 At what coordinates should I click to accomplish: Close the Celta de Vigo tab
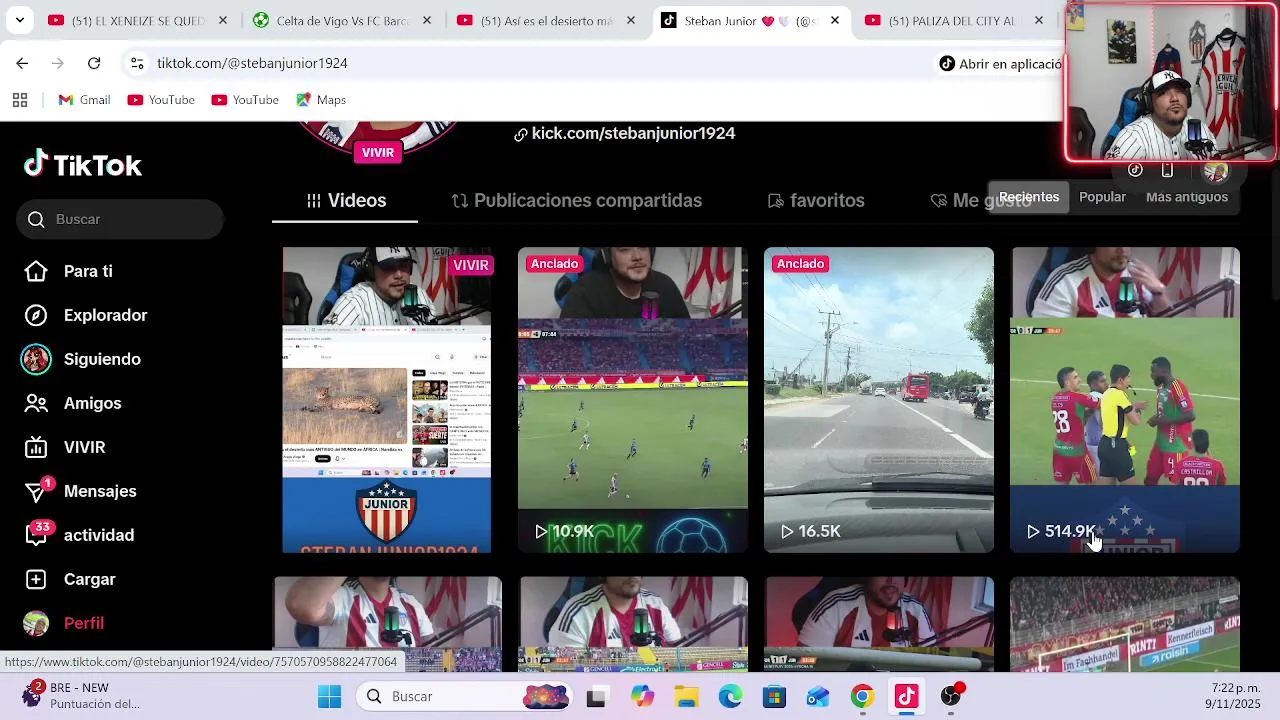coord(427,20)
